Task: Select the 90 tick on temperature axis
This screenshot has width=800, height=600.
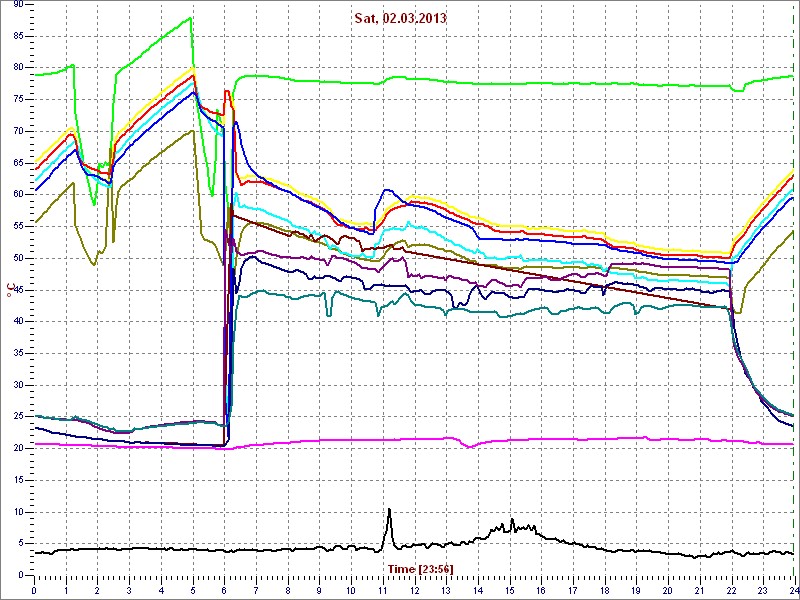Action: [17, 4]
